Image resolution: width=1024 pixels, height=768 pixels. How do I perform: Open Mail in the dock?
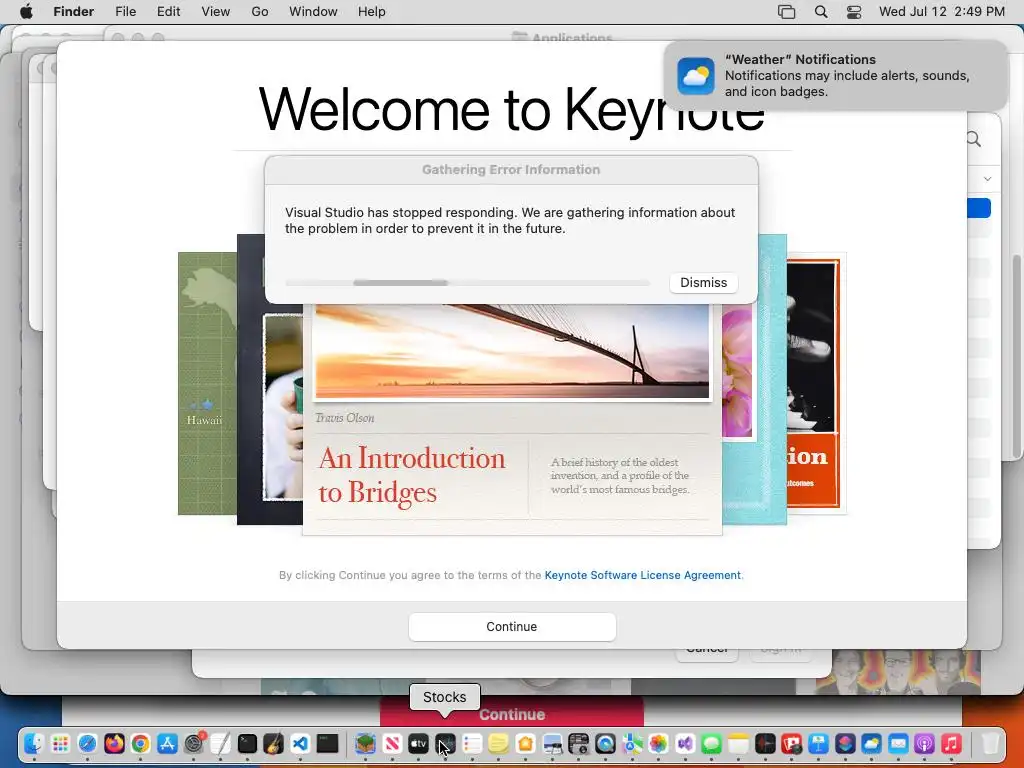899,743
